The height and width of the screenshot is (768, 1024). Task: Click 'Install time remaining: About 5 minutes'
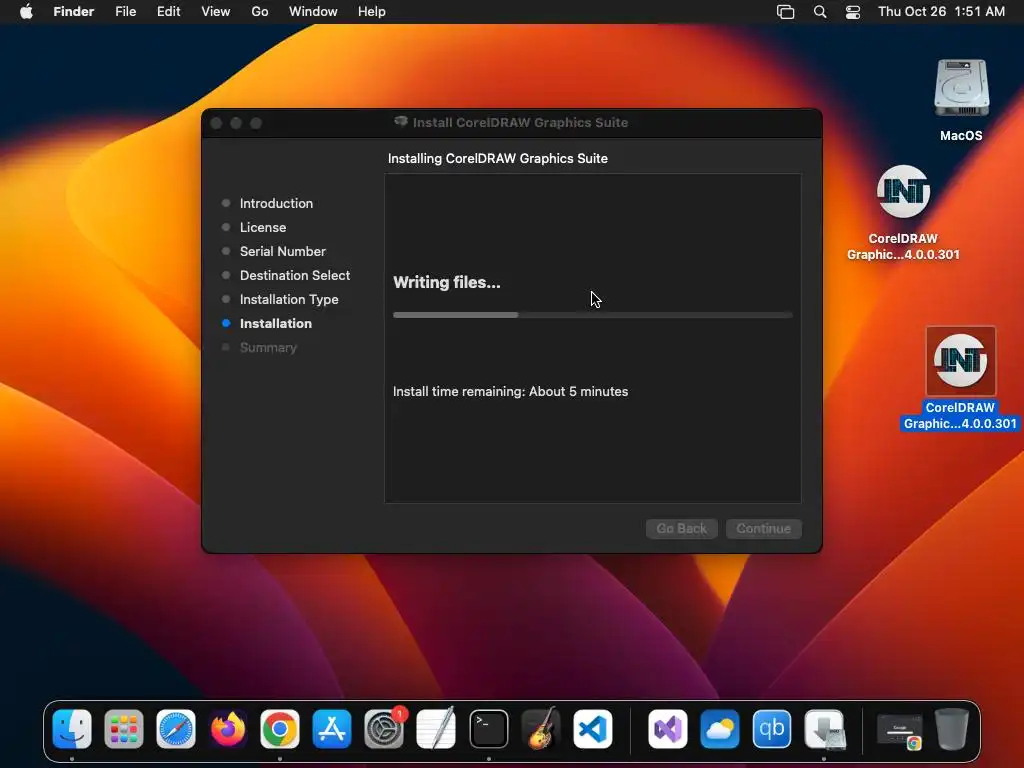(511, 391)
